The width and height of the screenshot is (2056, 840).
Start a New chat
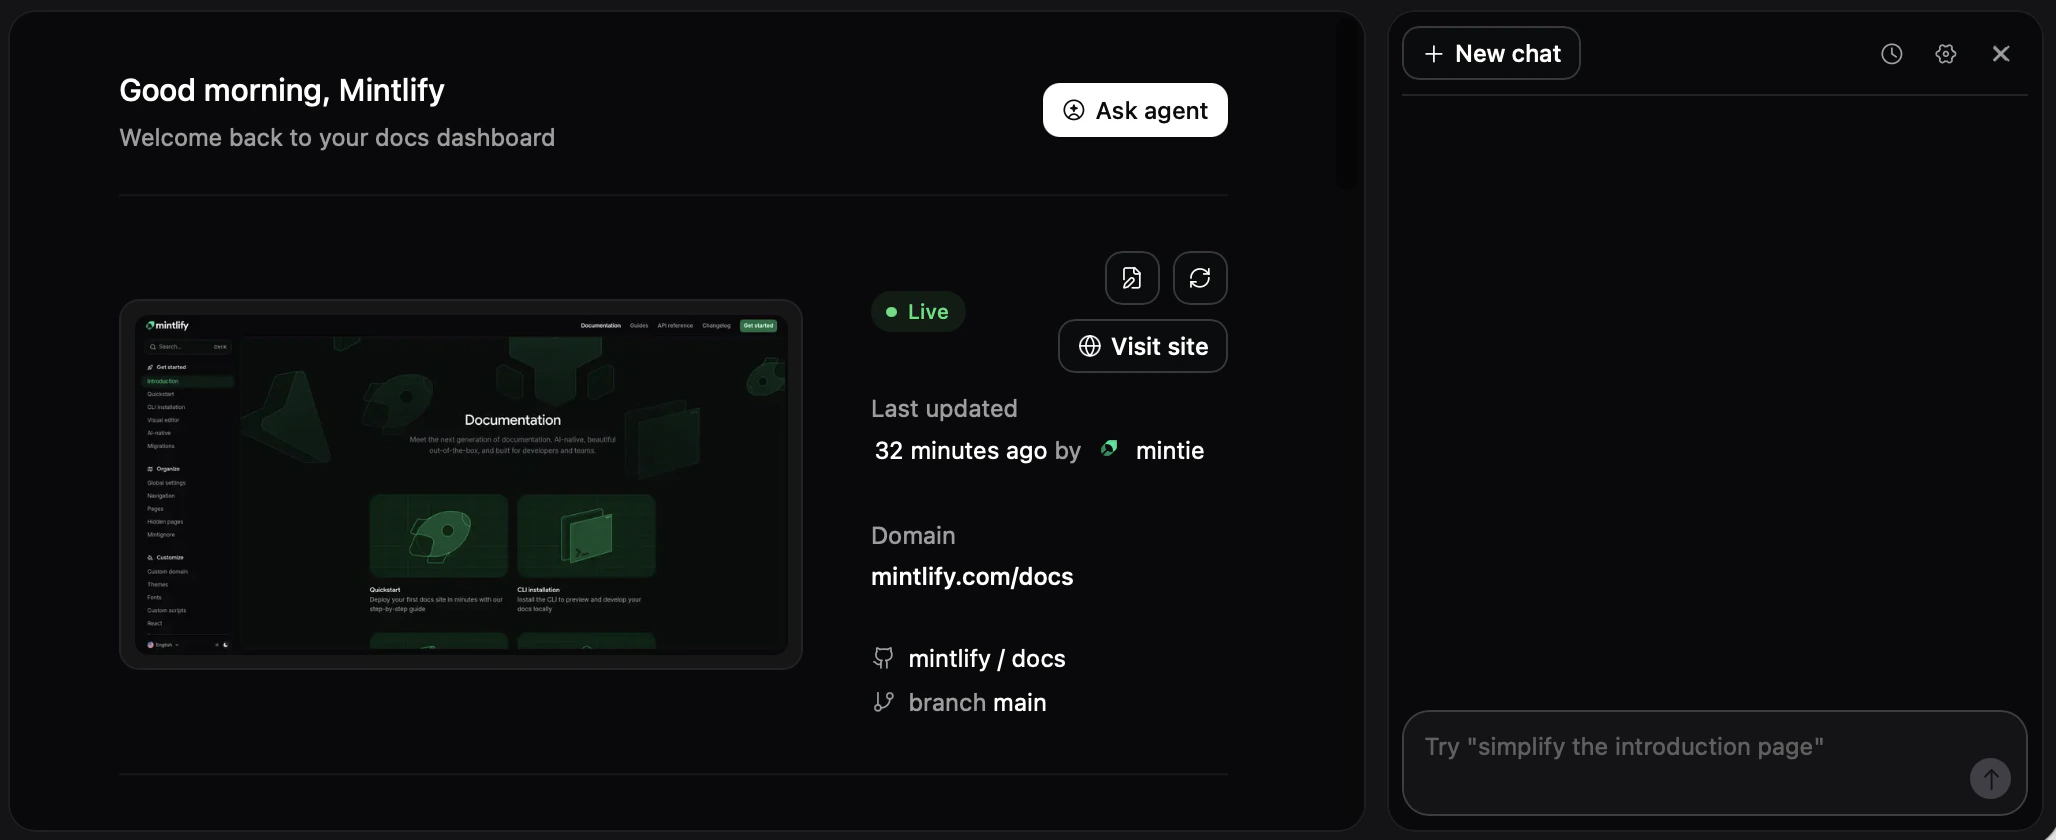pos(1491,53)
